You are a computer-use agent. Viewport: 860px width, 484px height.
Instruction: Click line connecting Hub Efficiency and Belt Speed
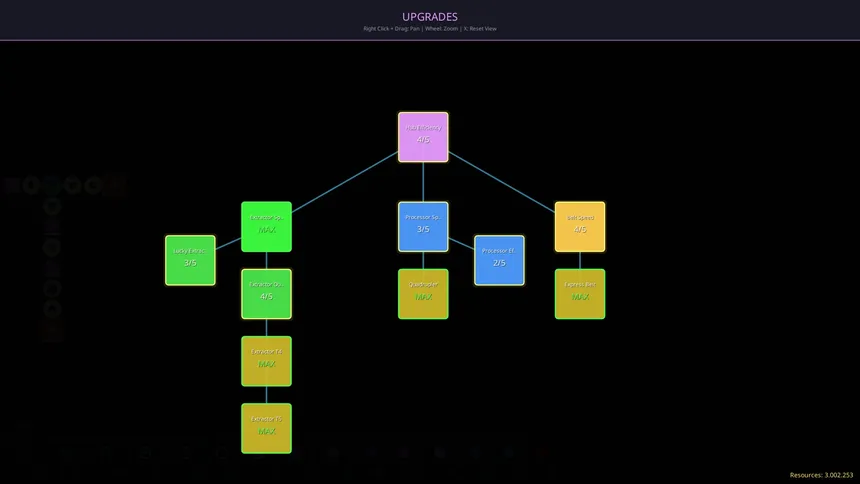[502, 181]
